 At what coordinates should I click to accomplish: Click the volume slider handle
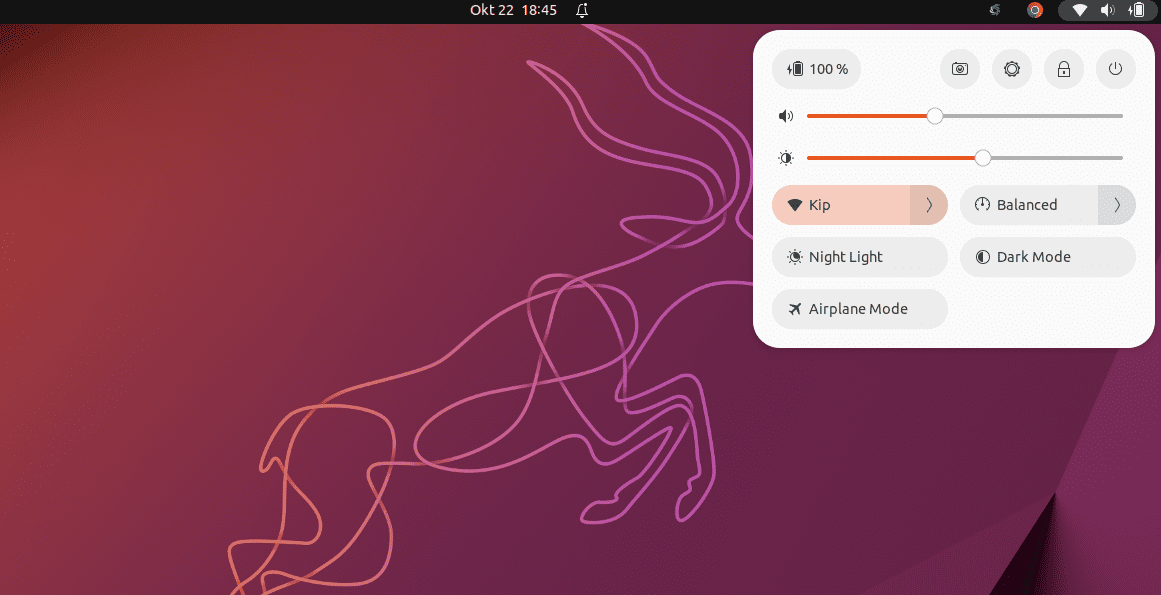pos(934,116)
